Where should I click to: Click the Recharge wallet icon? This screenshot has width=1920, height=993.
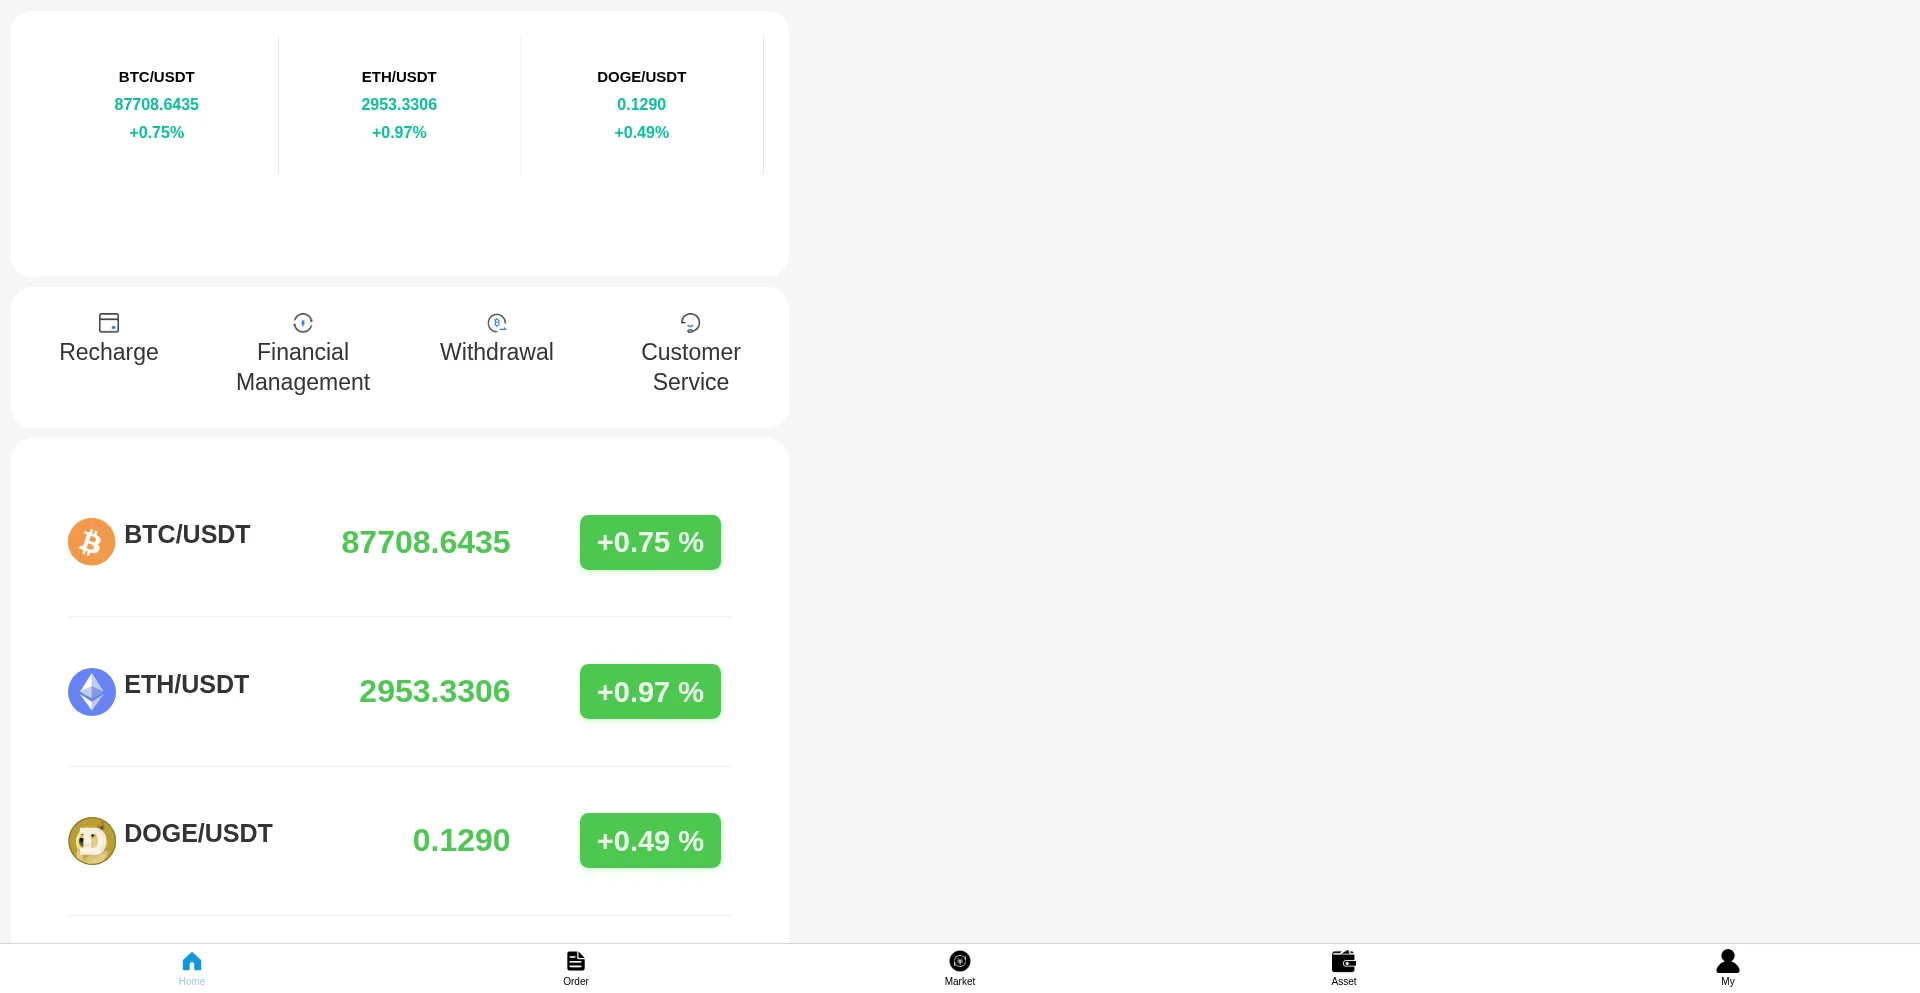(109, 323)
